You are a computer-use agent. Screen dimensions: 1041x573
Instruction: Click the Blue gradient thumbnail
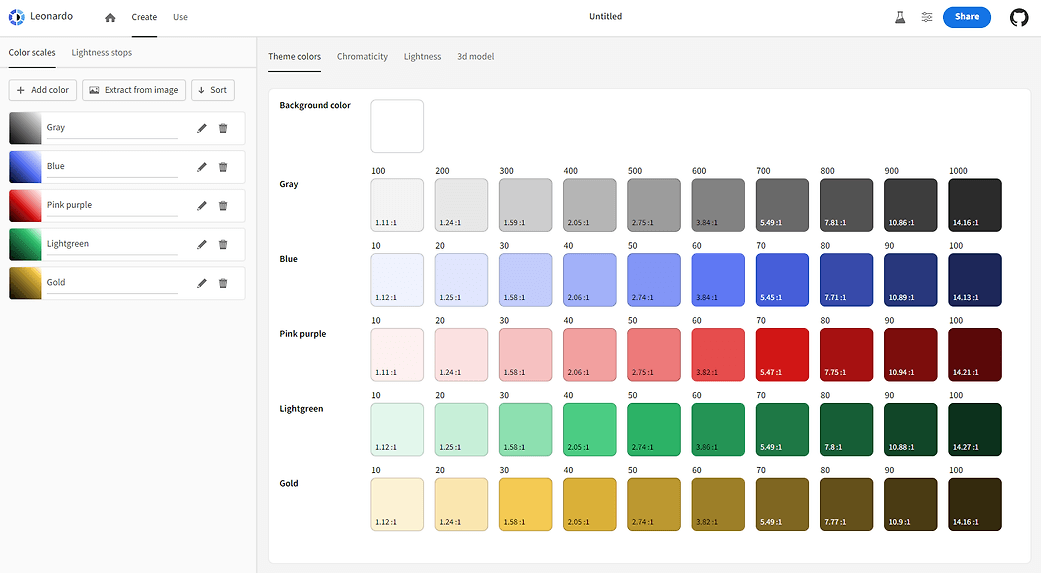[25, 167]
